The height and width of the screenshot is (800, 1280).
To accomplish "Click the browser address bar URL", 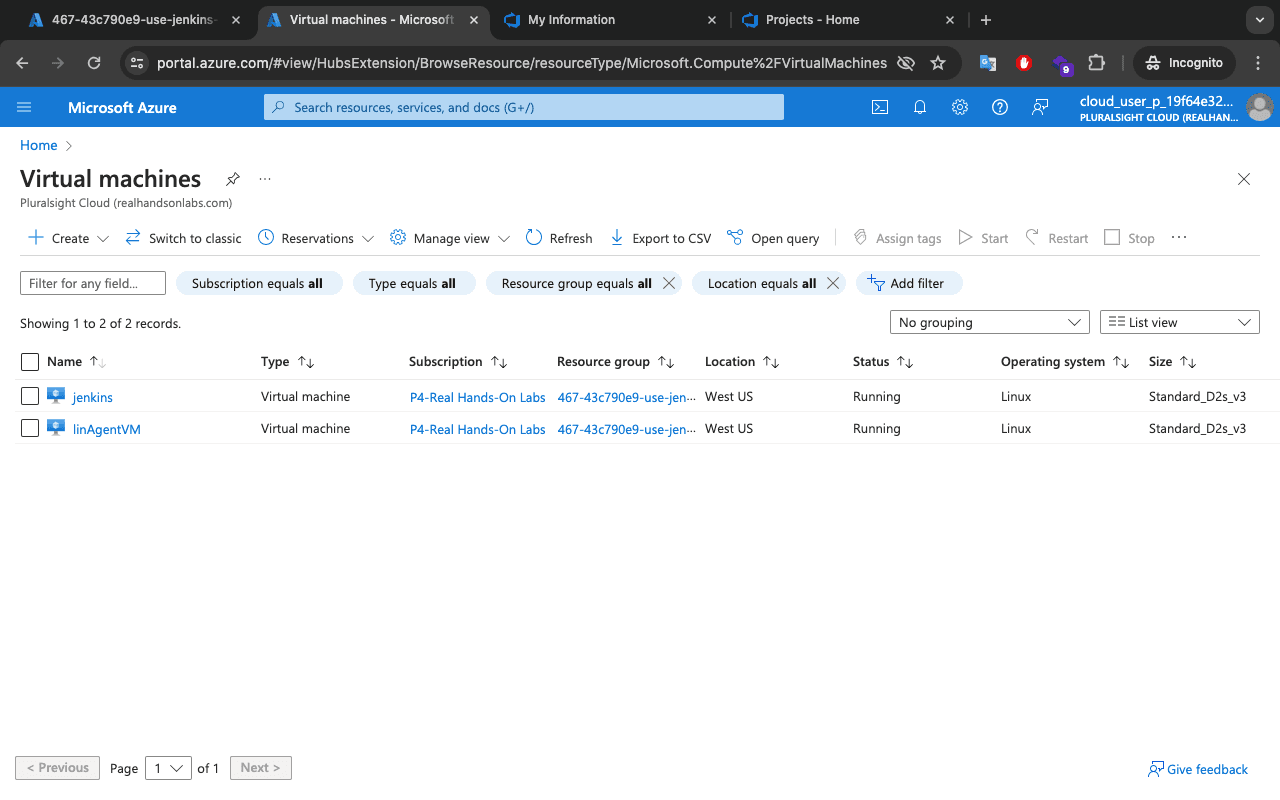I will (522, 63).
